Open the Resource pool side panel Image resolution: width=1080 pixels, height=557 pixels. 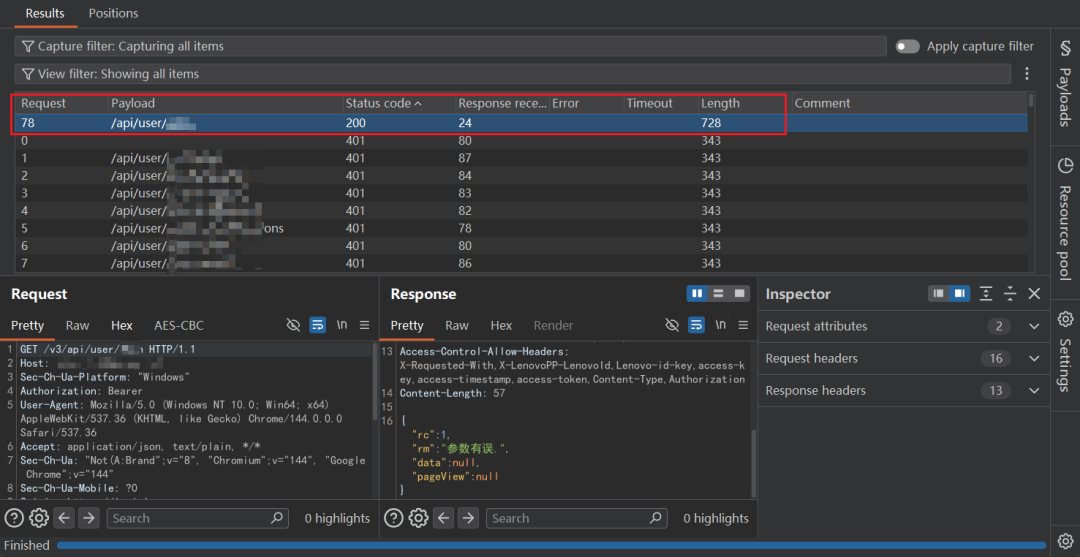[1065, 219]
